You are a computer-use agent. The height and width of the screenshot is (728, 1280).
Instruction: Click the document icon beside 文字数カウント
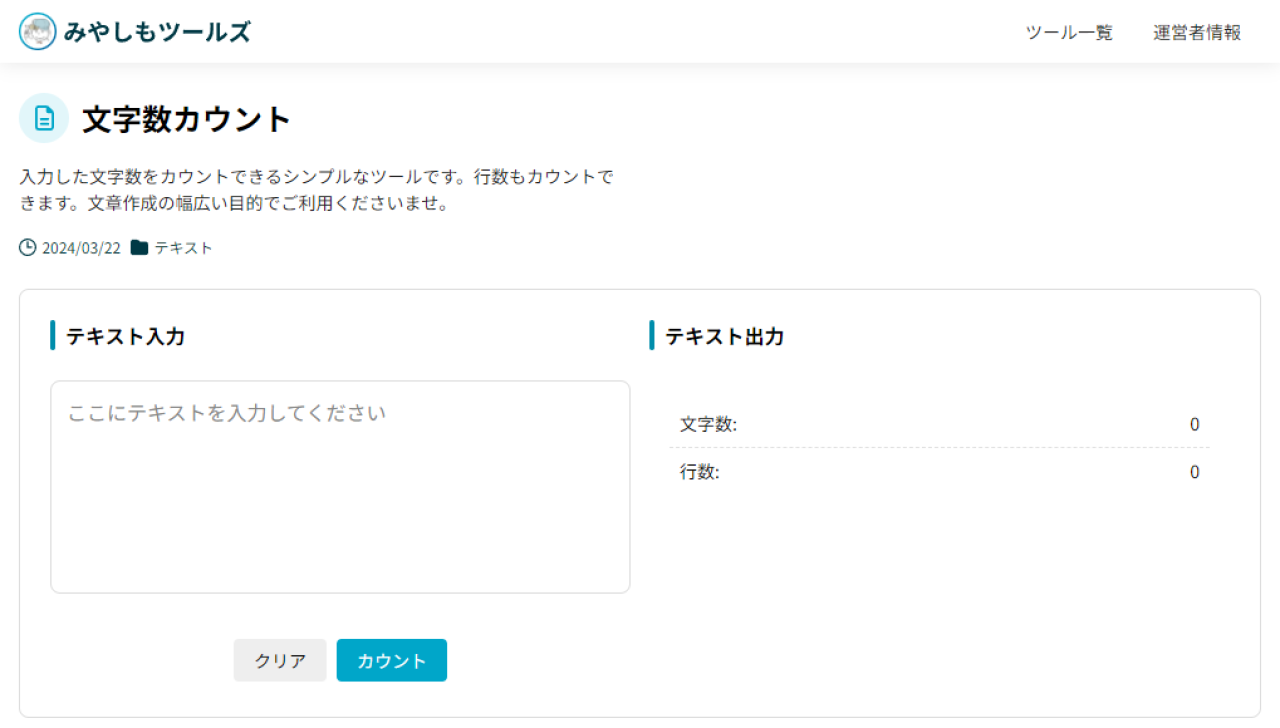(x=44, y=119)
